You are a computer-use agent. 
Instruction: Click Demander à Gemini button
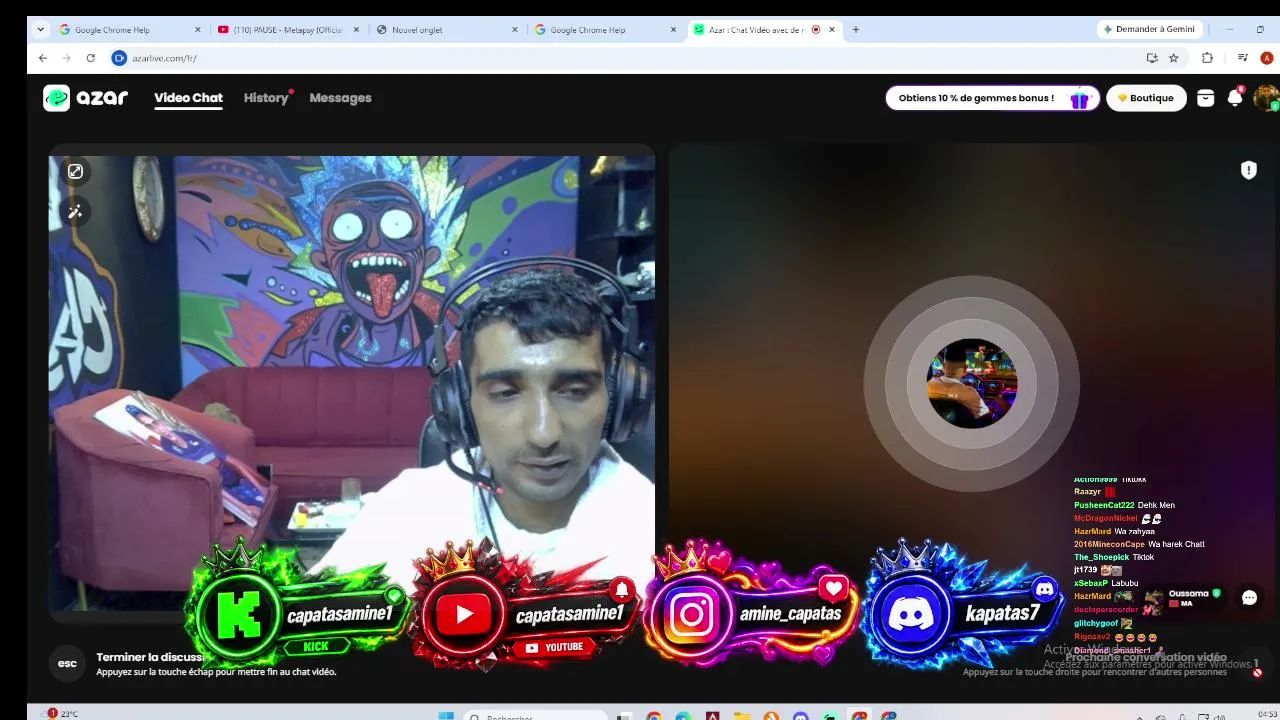(1149, 29)
